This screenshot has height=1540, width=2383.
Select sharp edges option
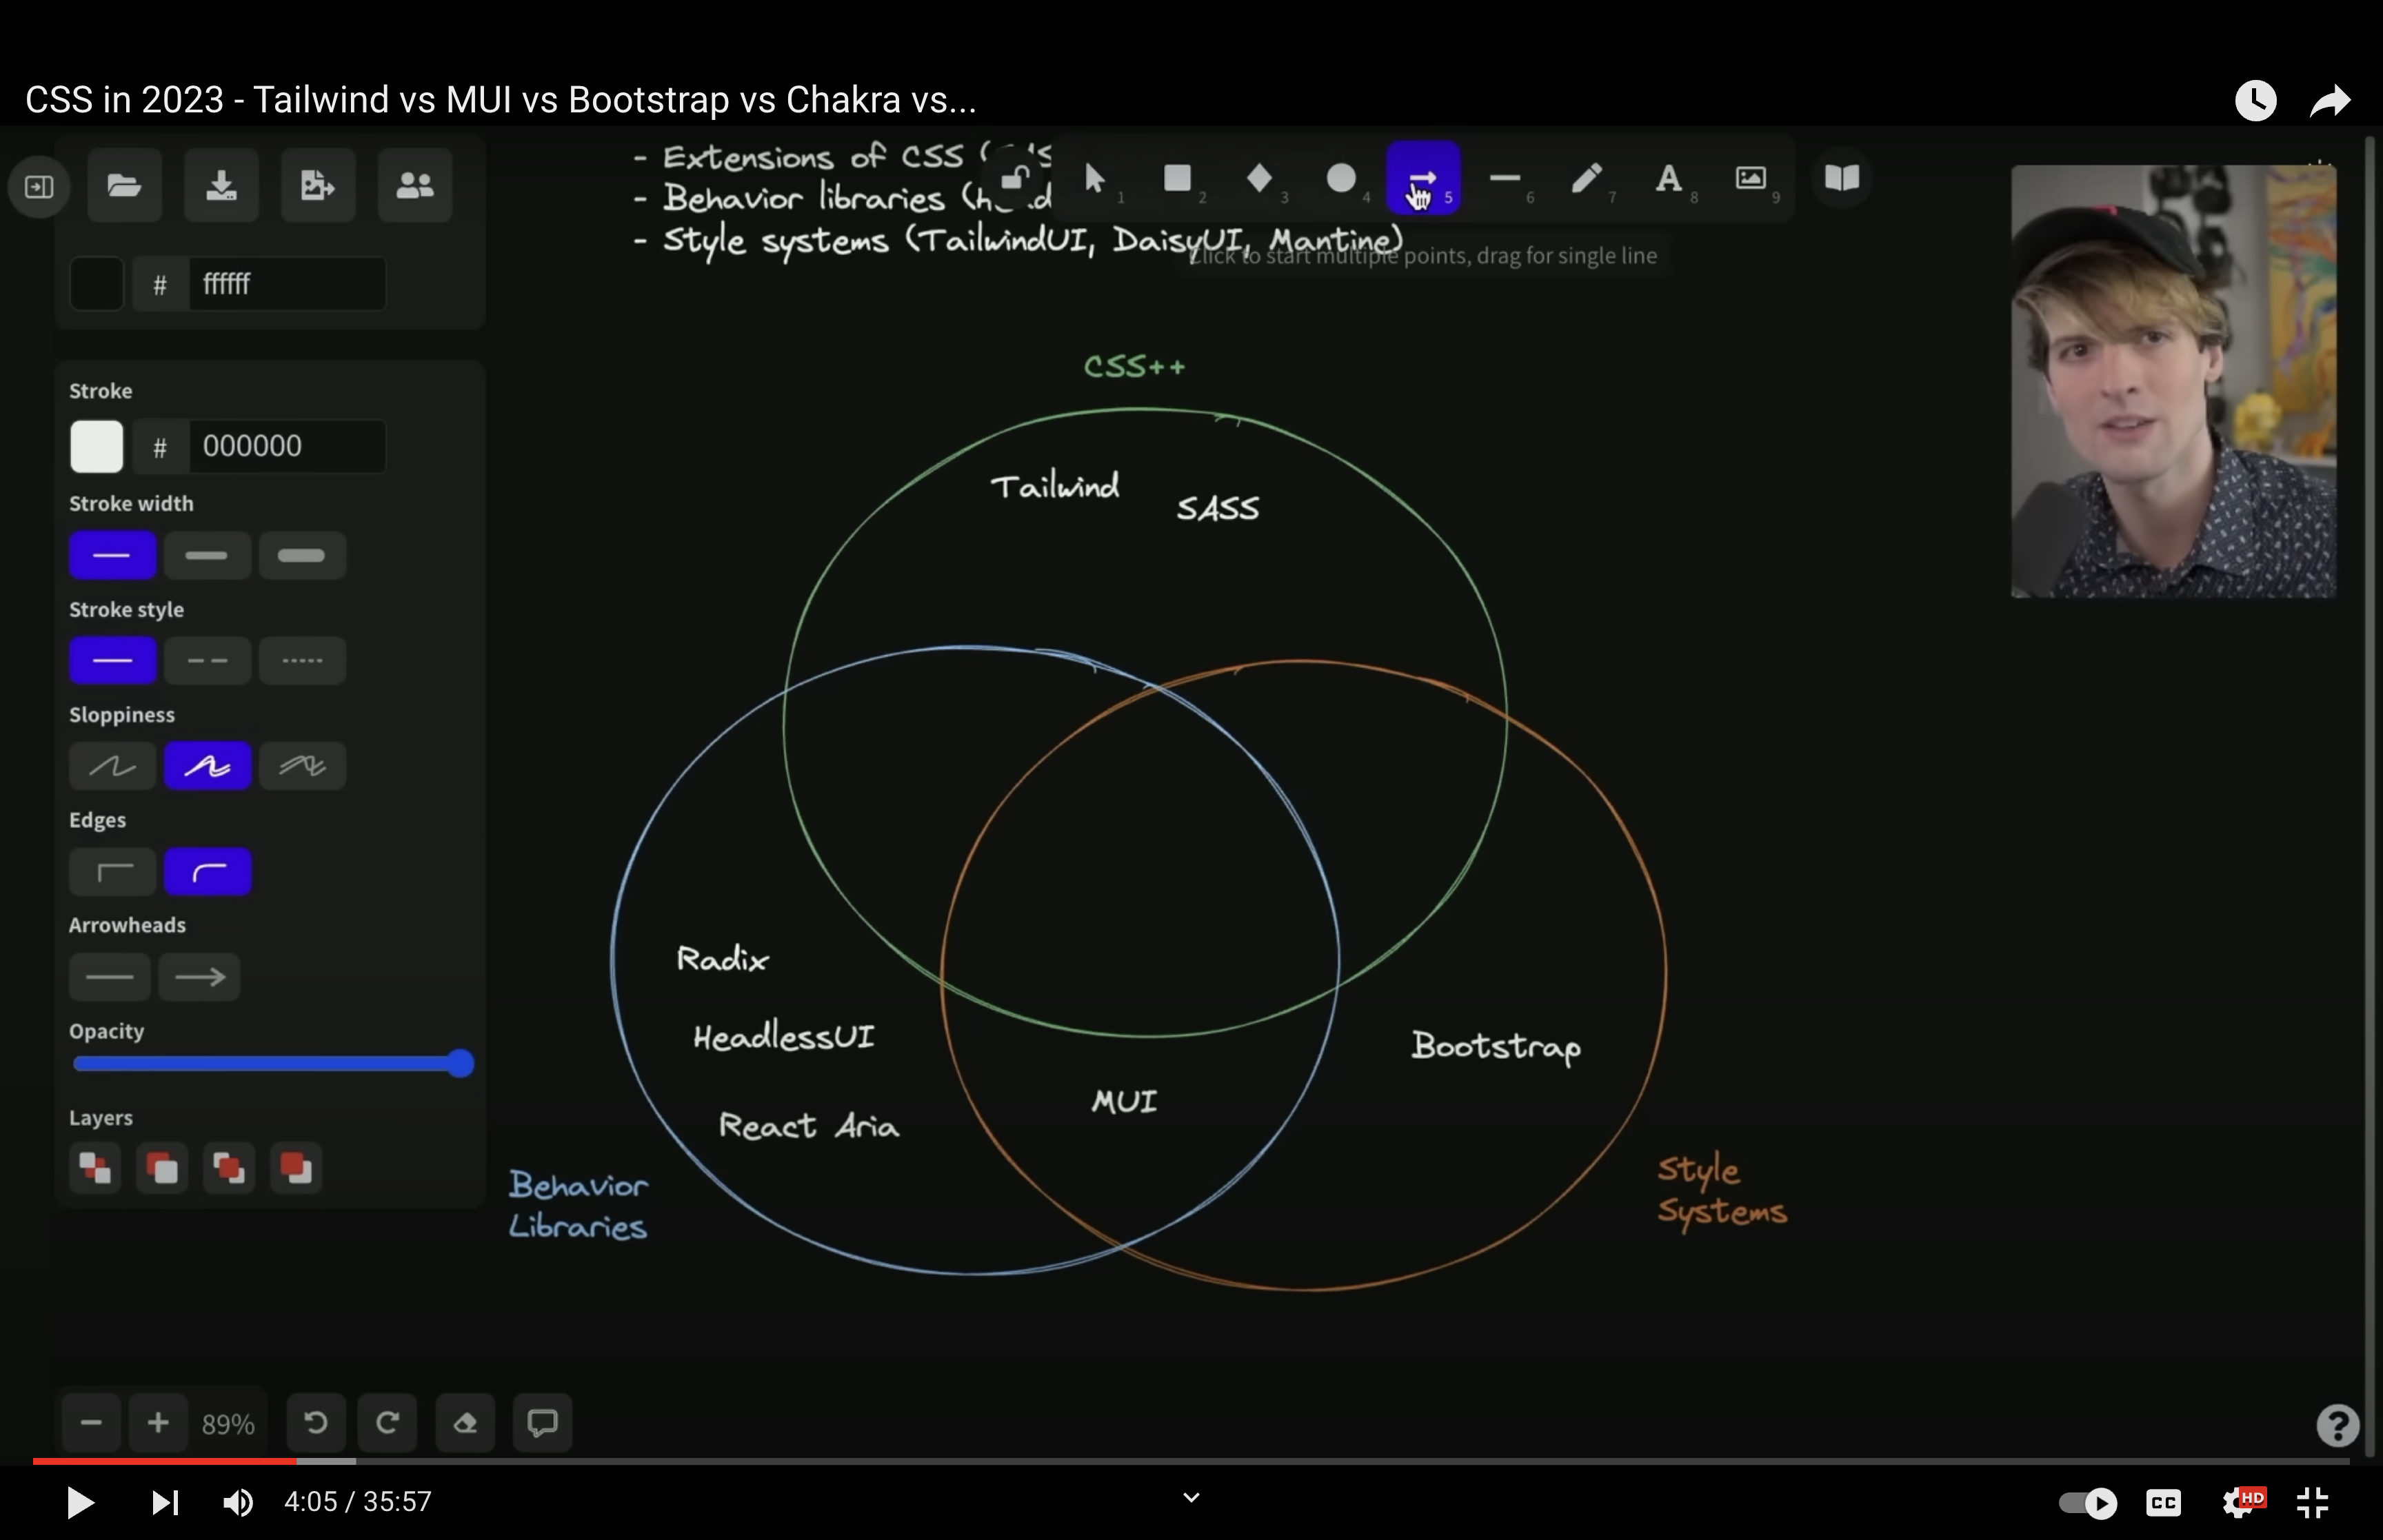pyautogui.click(x=113, y=872)
